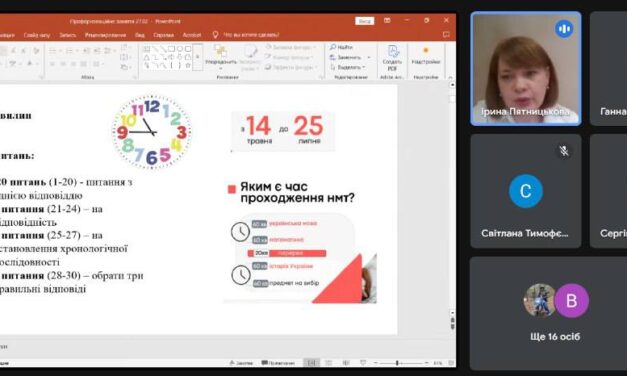Viewport: 627px width, 376px height.
Task: Open the Comments (Примечания) pane from status bar
Action: [x=278, y=363]
